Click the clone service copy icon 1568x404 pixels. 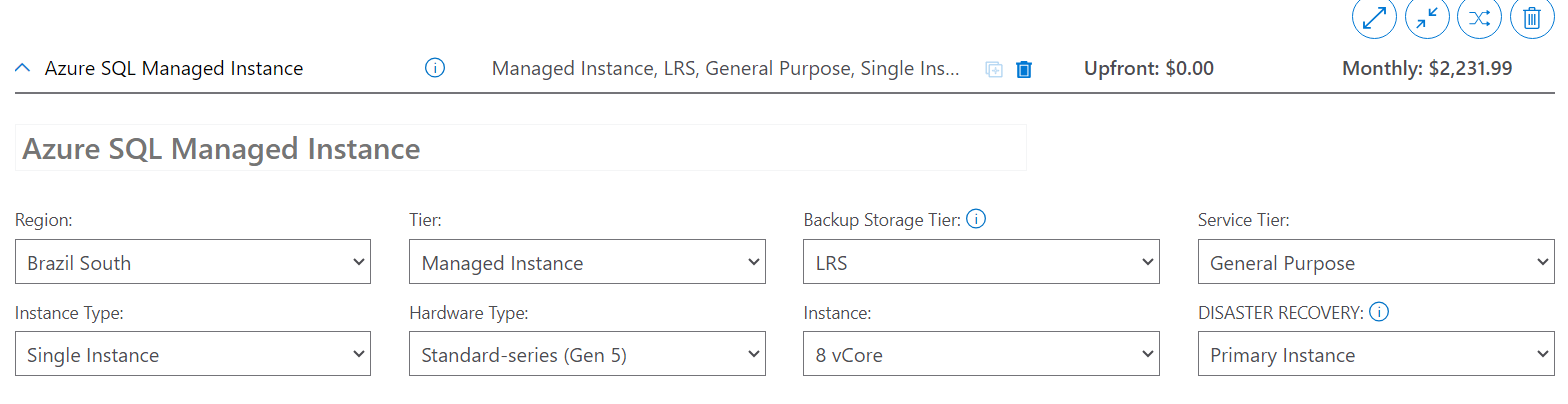(994, 69)
